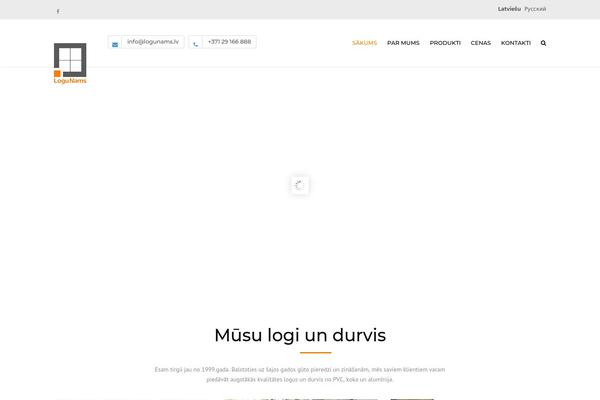
Task: Open the Cenas page
Action: point(481,43)
